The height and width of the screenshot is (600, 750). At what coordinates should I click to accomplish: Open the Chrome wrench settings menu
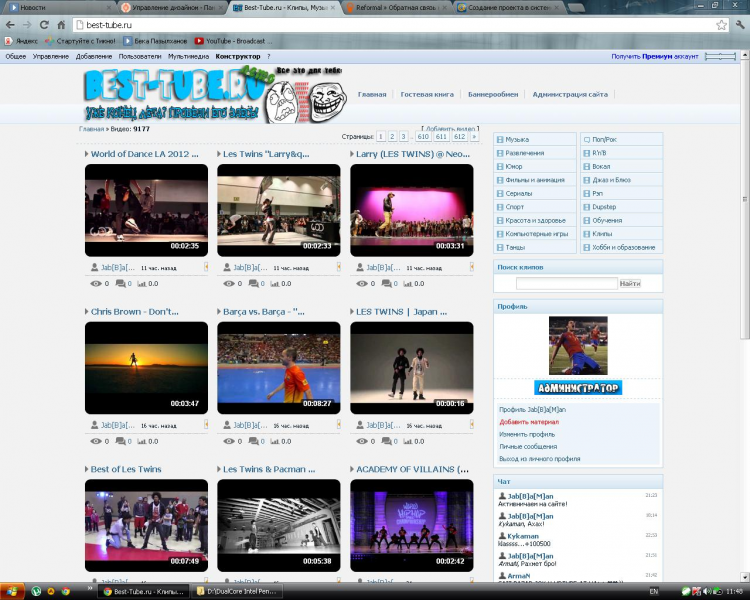738,24
